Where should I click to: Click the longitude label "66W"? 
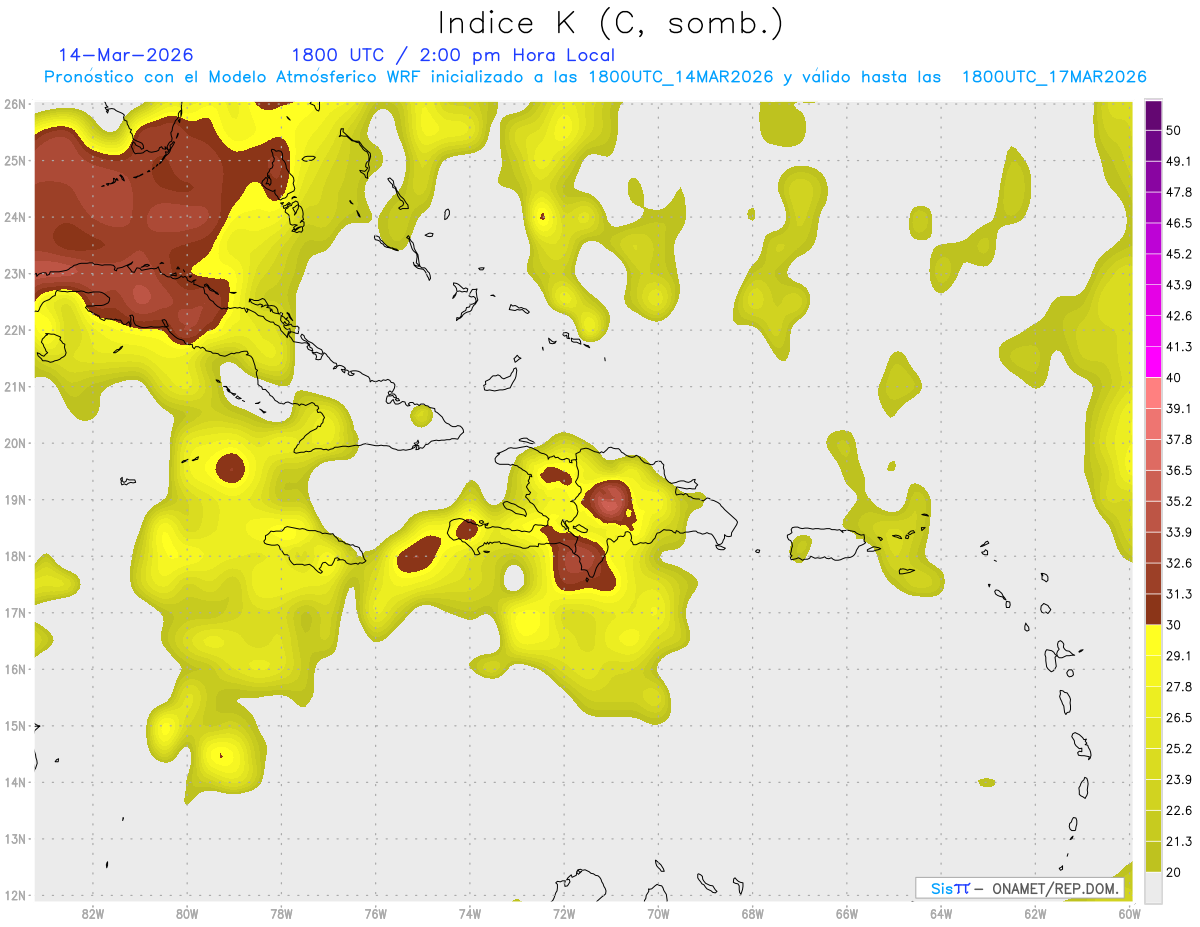click(846, 913)
